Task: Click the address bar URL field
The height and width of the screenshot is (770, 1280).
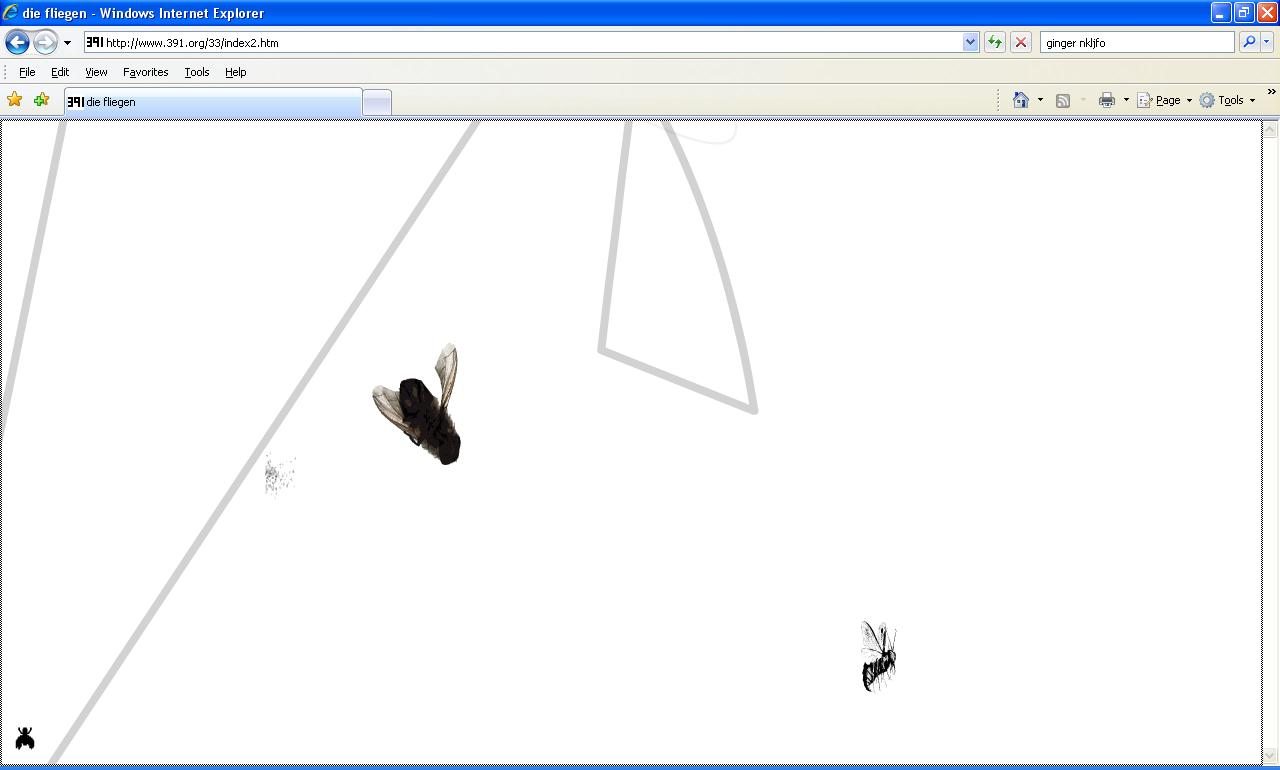Action: [x=522, y=42]
